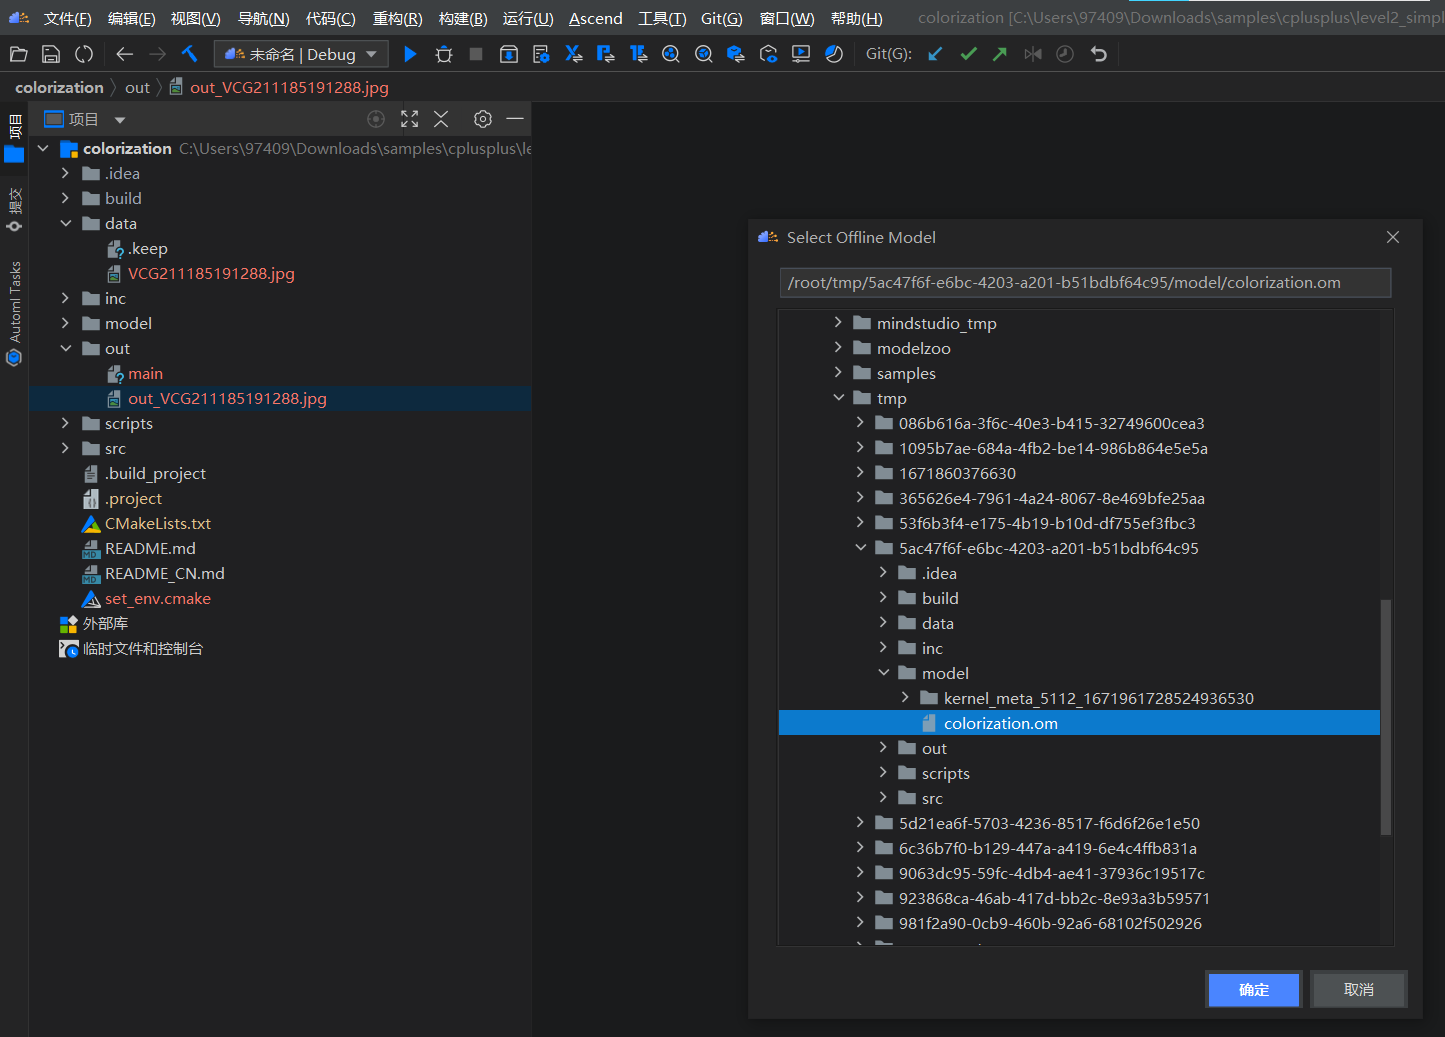This screenshot has width=1445, height=1037.
Task: Click the 确定 button
Action: 1254,989
